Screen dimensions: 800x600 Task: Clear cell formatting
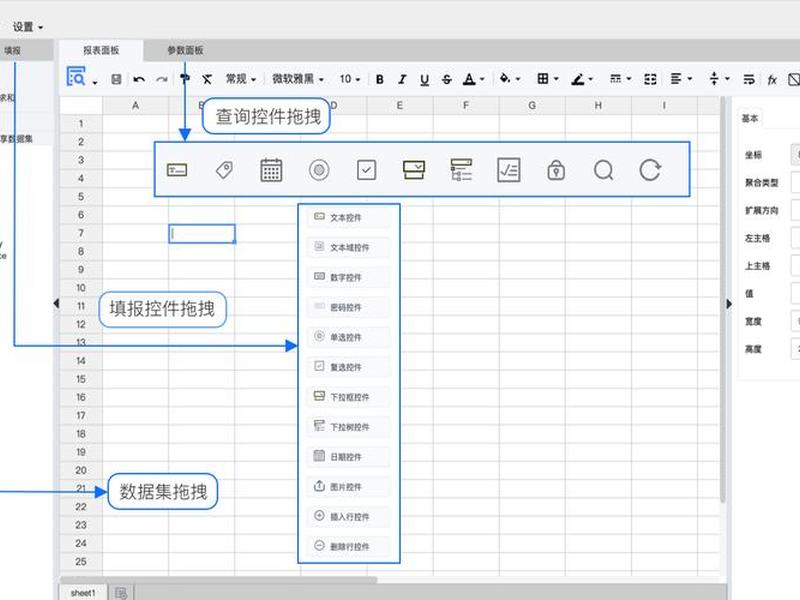coord(207,79)
